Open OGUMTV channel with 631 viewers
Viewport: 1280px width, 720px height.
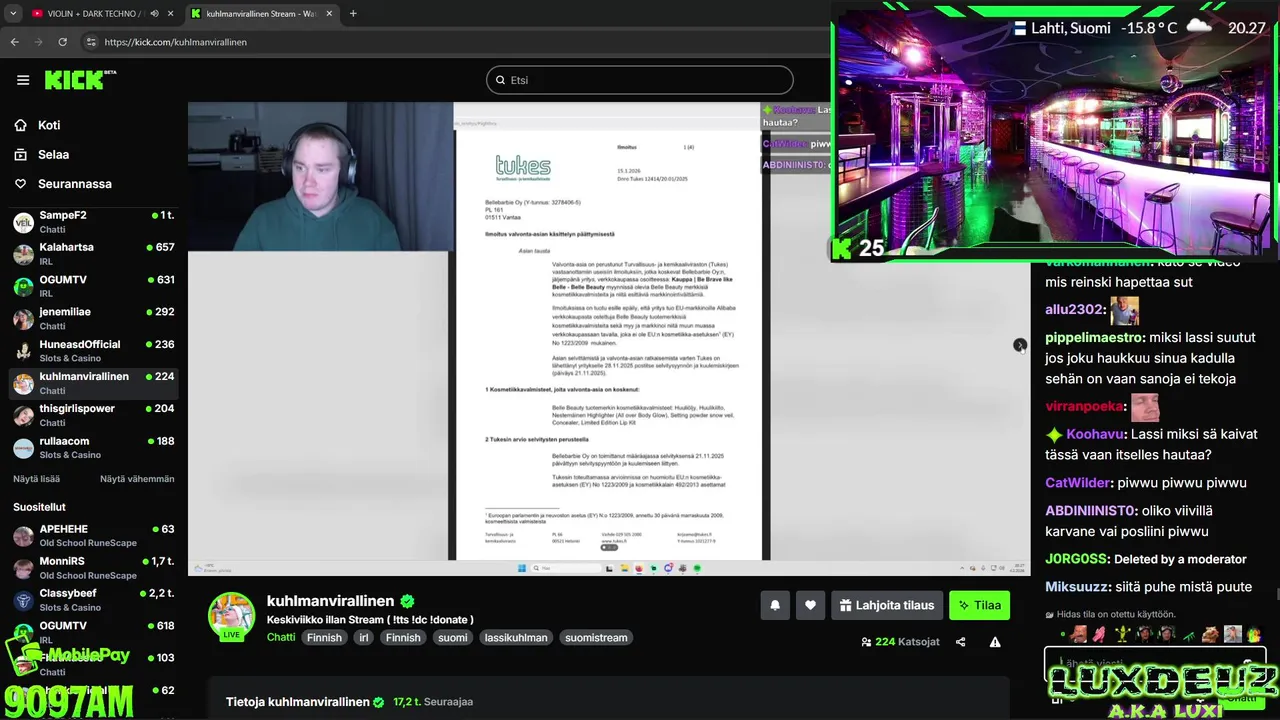pos(94,286)
